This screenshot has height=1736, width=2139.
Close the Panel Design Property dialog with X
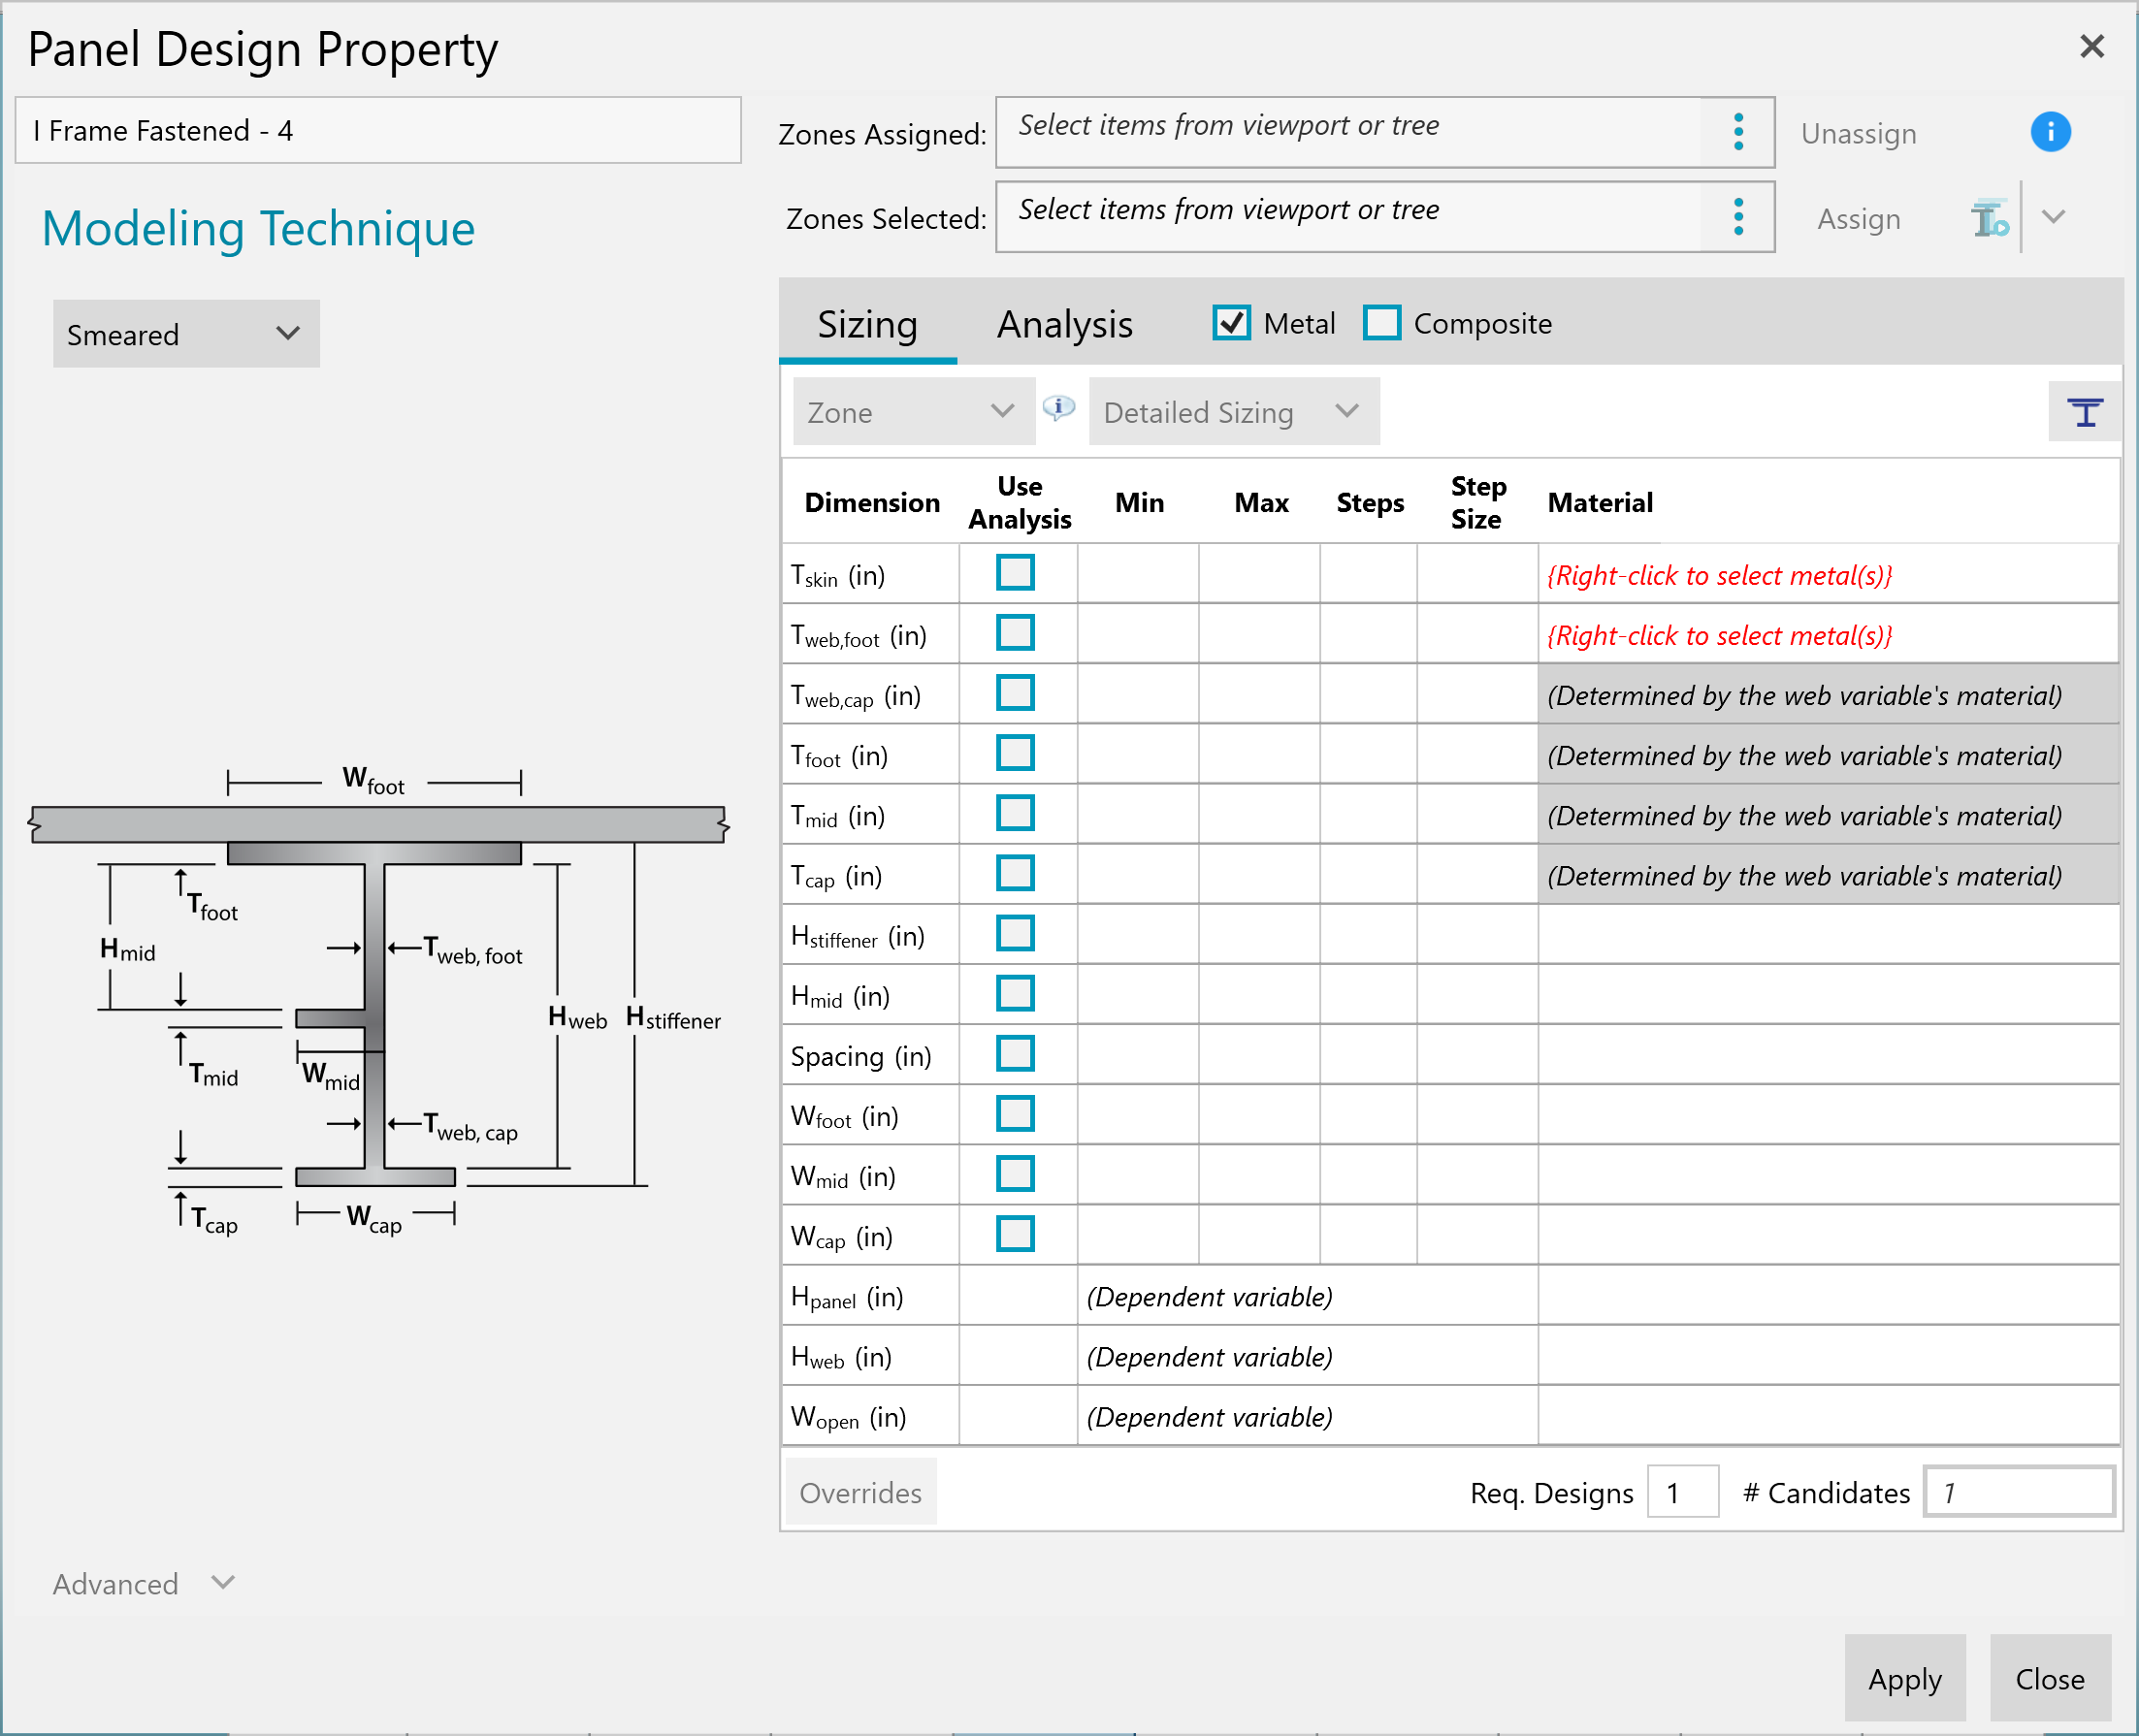point(2091,47)
